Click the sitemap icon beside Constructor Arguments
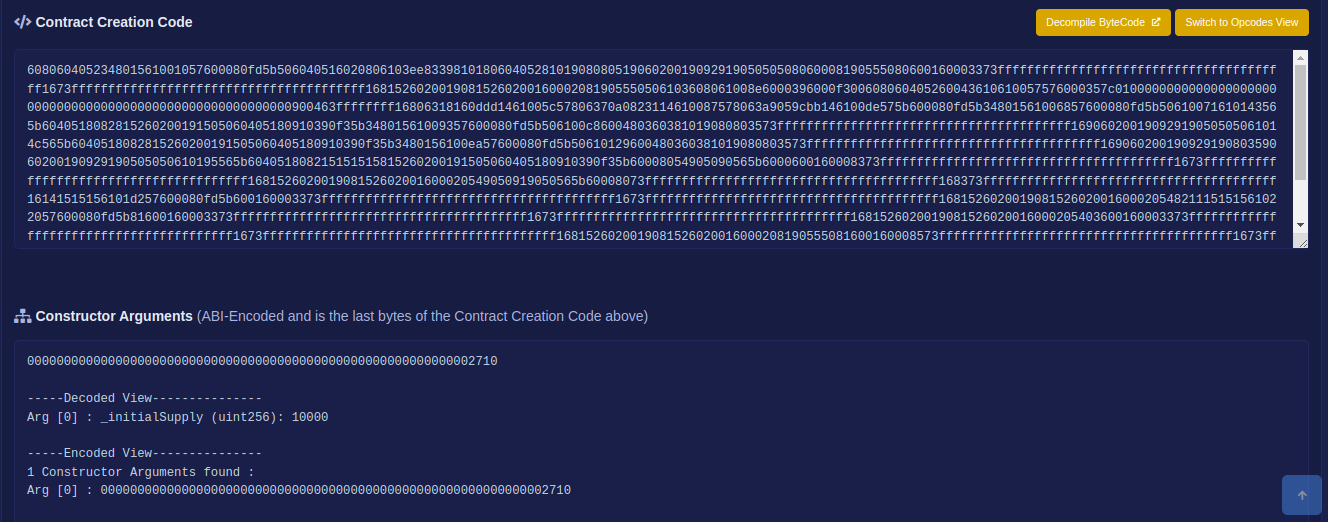Screen dimensions: 1328x522 (22, 316)
